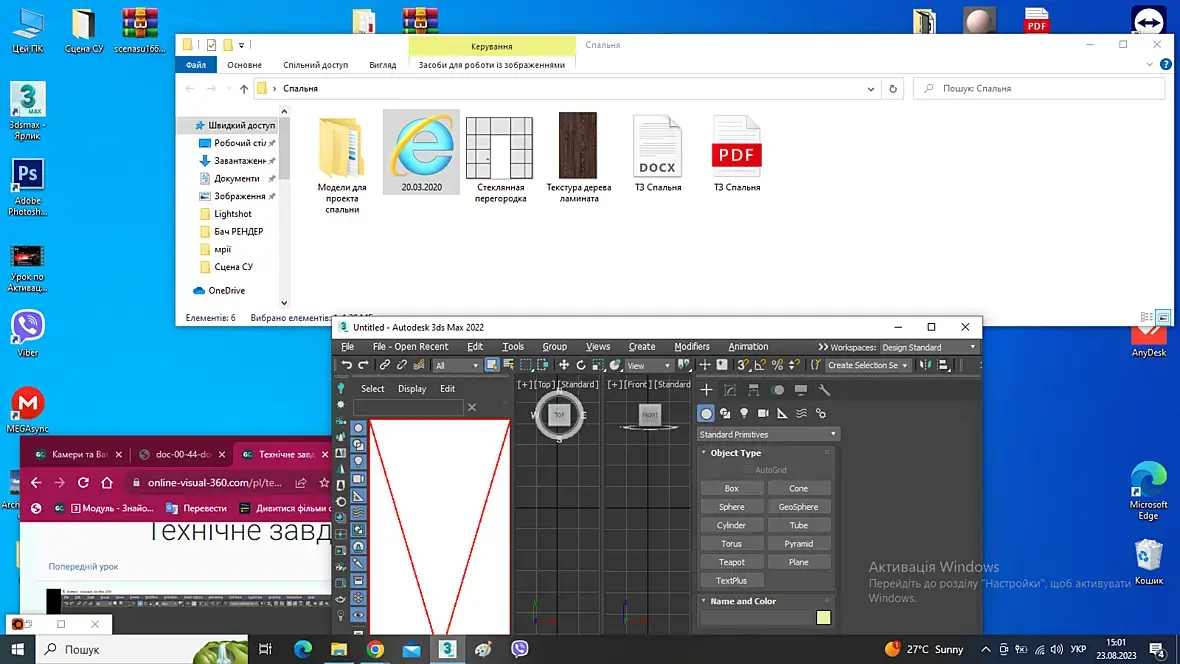This screenshot has height=664, width=1180.
Task: Toggle the Display Cameras filter in Scene Explorer
Action: click(x=358, y=479)
